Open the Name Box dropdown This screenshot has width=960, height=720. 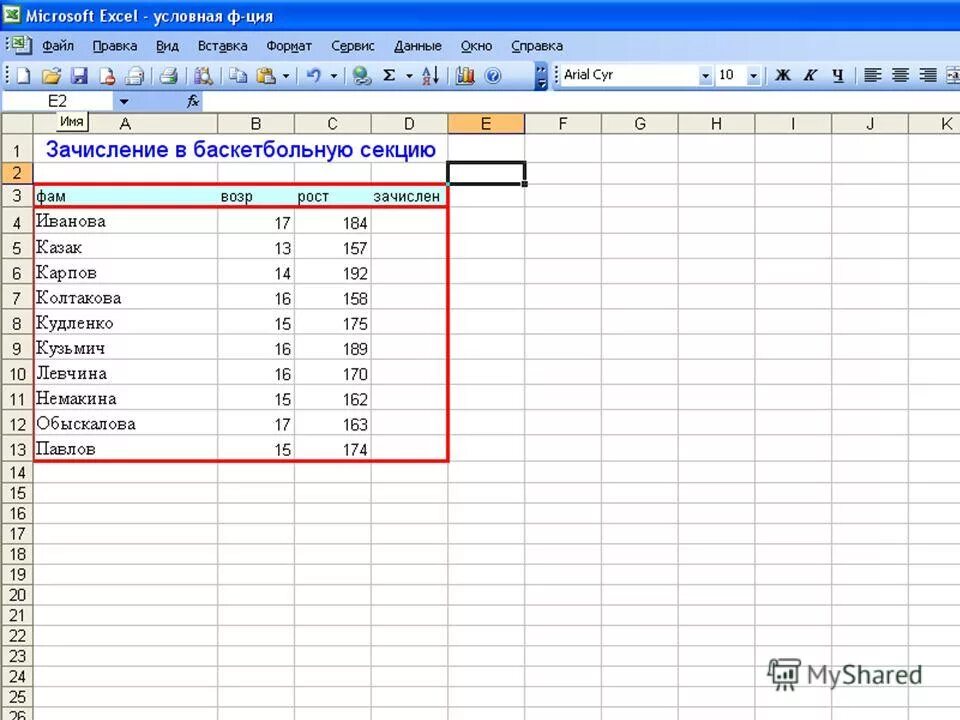point(123,100)
